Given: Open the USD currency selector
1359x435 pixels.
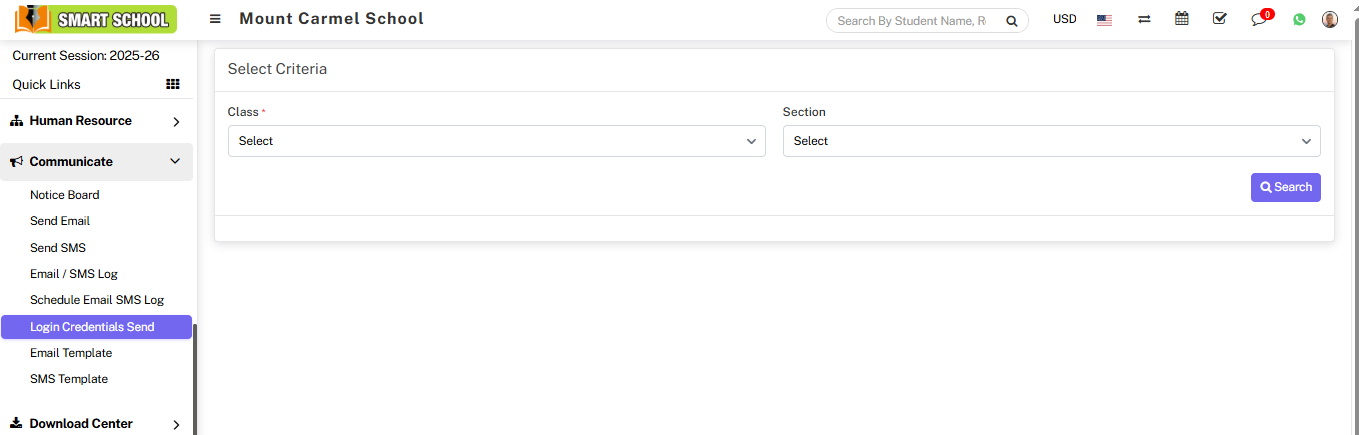Looking at the screenshot, I should (1064, 19).
